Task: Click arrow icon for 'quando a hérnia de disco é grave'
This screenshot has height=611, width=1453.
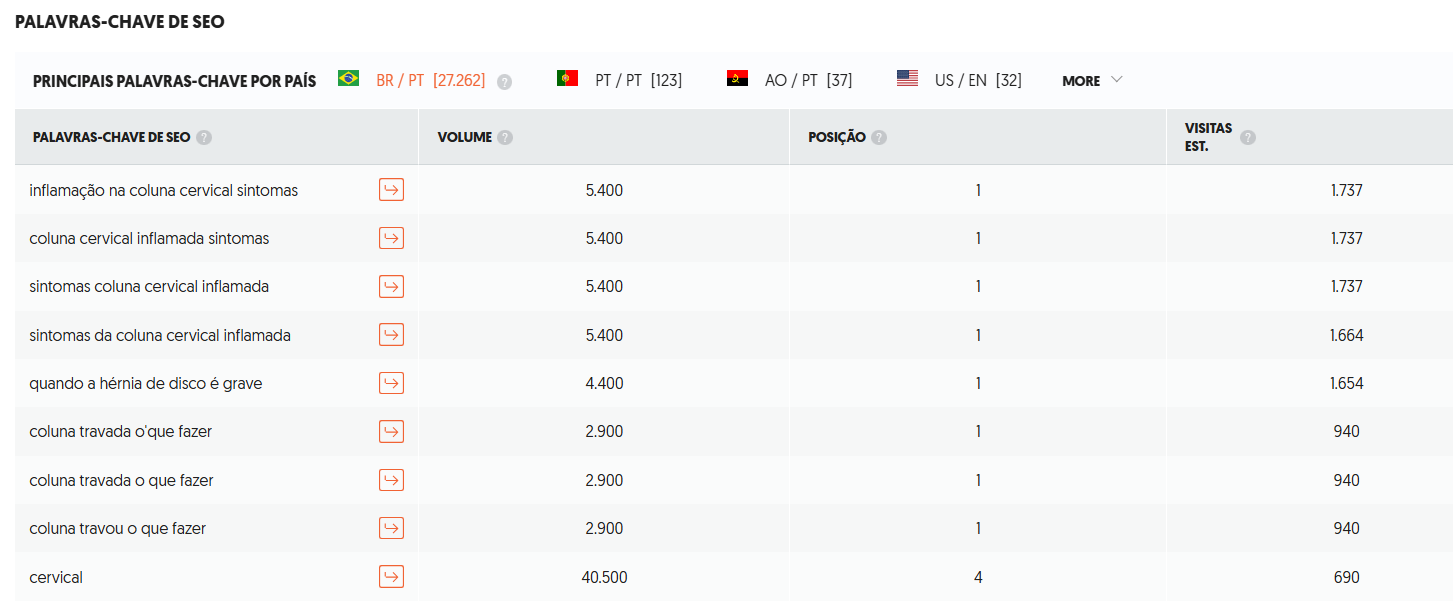Action: click(x=391, y=383)
